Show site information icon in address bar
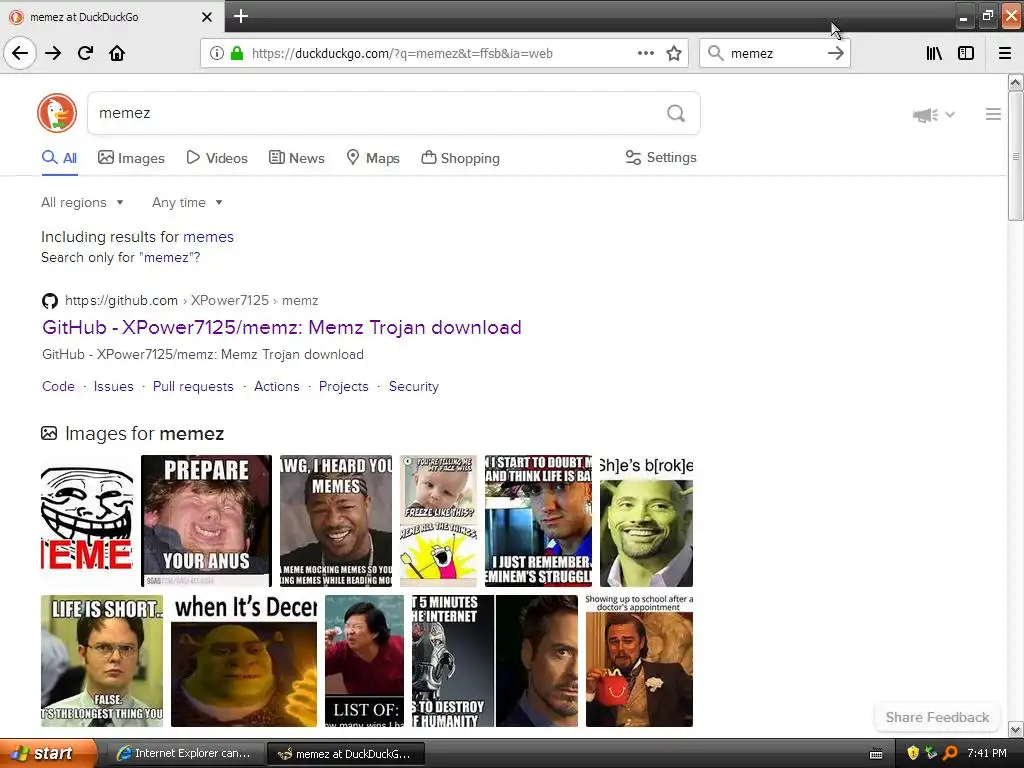The height and width of the screenshot is (768, 1024). tap(217, 53)
